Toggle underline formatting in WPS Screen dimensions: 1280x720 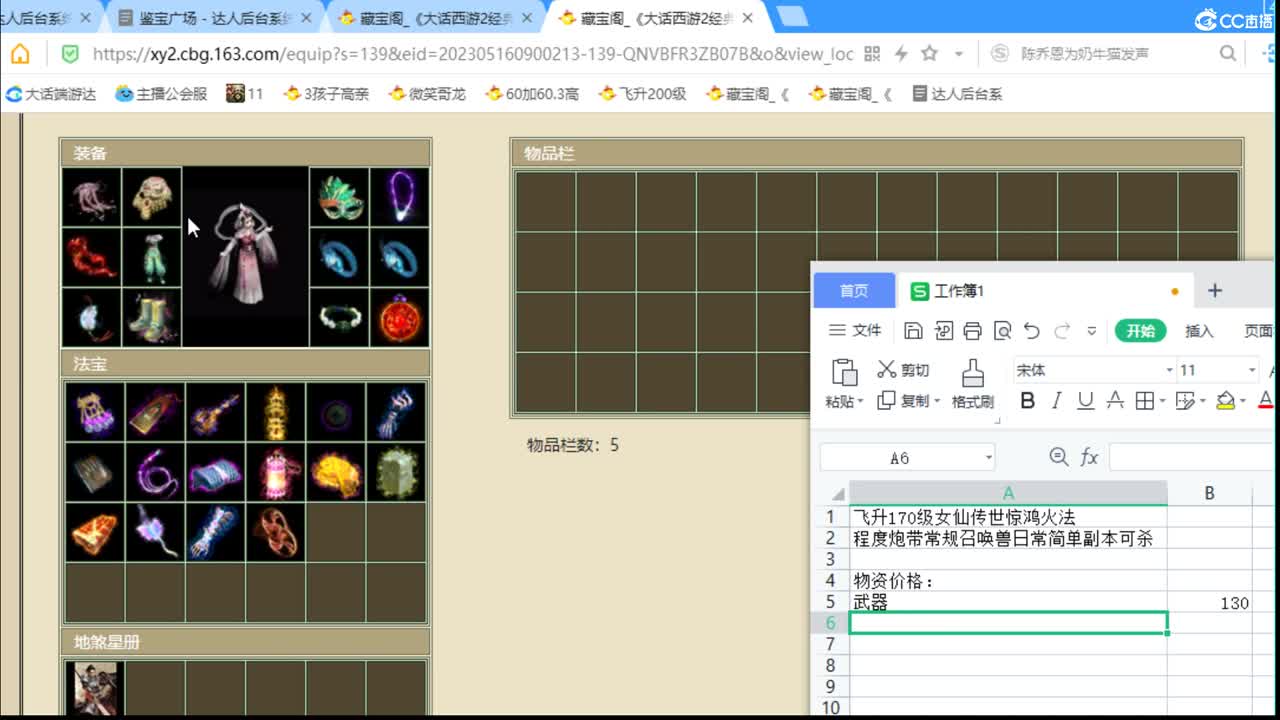[x=1086, y=401]
